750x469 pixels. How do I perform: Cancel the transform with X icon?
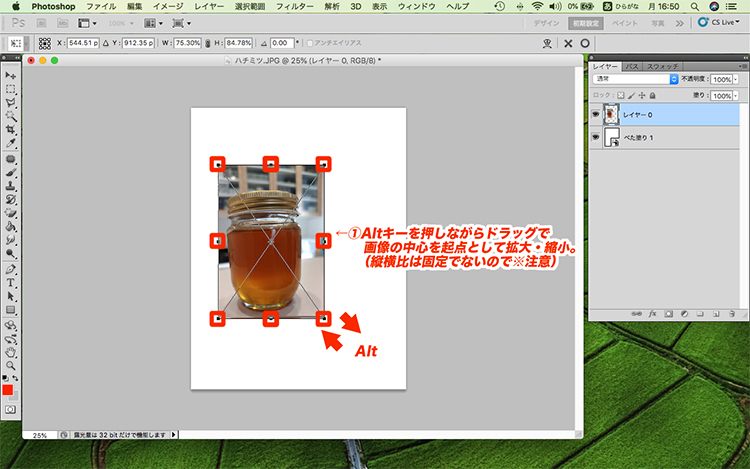coord(568,44)
